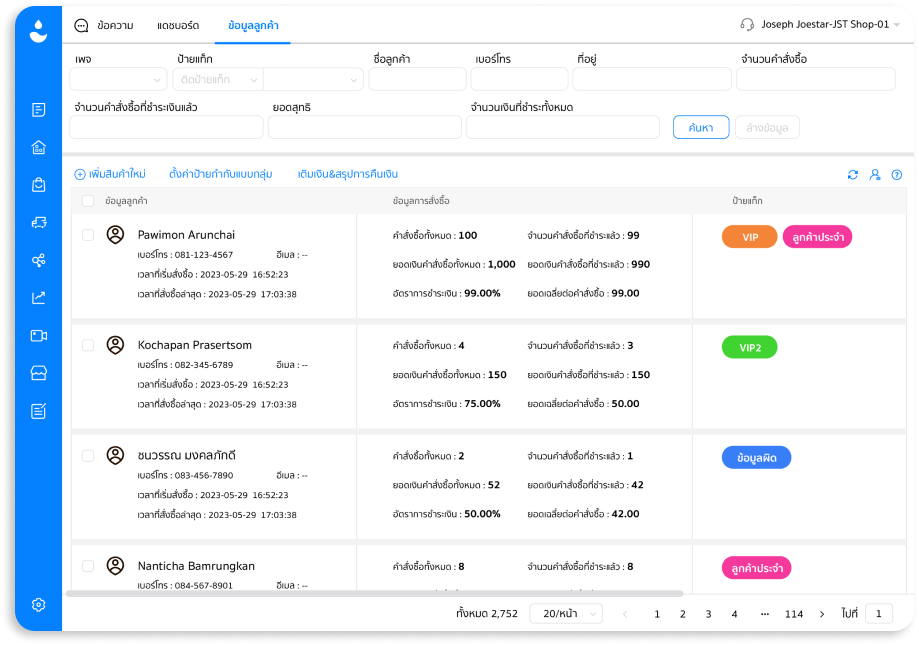This screenshot has height=645, width=919.
Task: Open the เพจ dropdown
Action: [118, 79]
